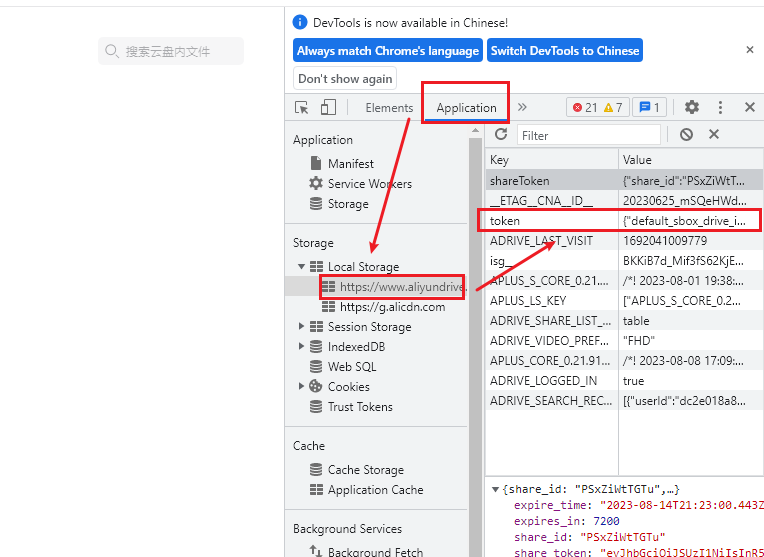The width and height of the screenshot is (764, 557).
Task: Click the Application Cache grid icon
Action: pyautogui.click(x=316, y=489)
